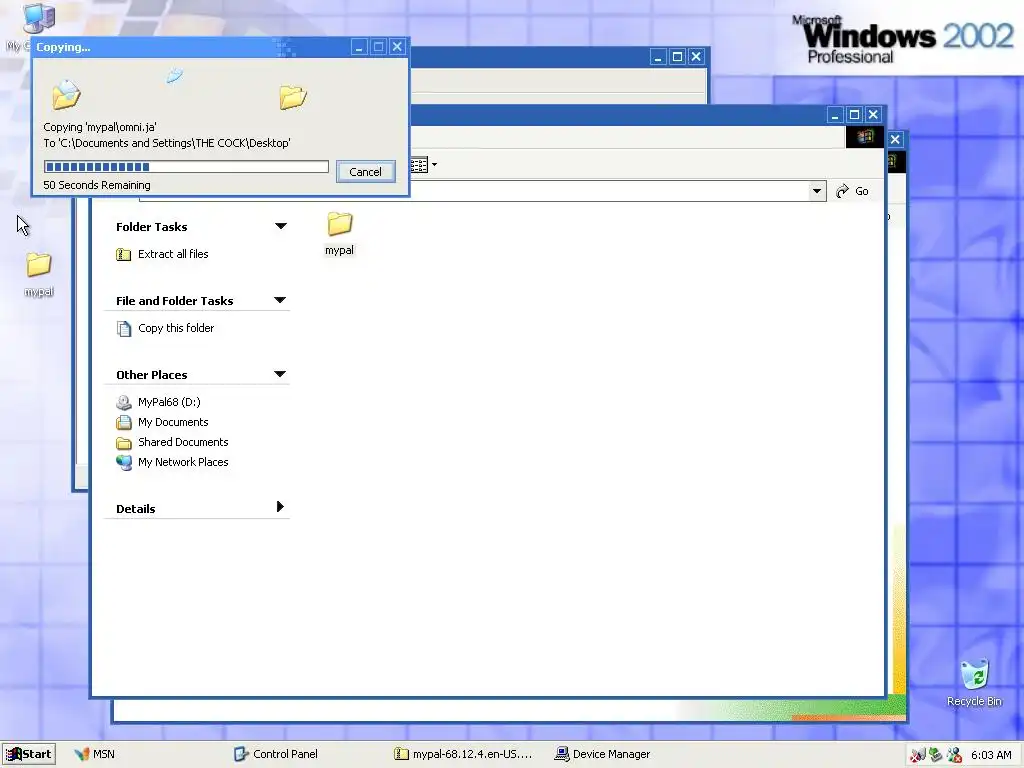
Task: Close the rearmost top background window
Action: (697, 57)
